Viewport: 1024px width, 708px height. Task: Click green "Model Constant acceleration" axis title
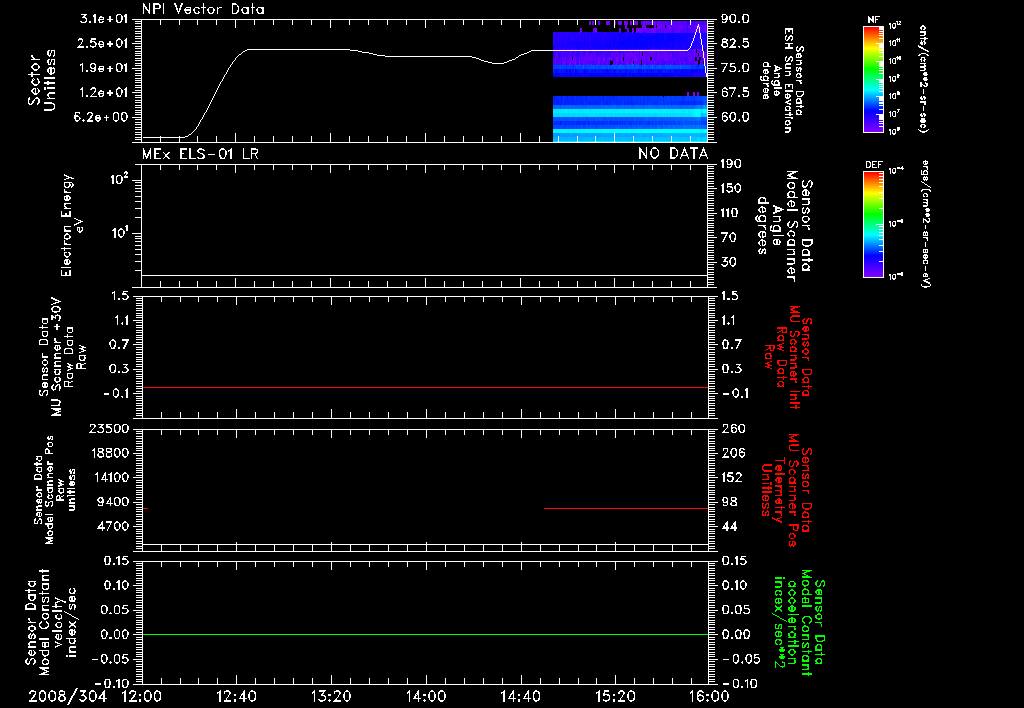pos(799,623)
